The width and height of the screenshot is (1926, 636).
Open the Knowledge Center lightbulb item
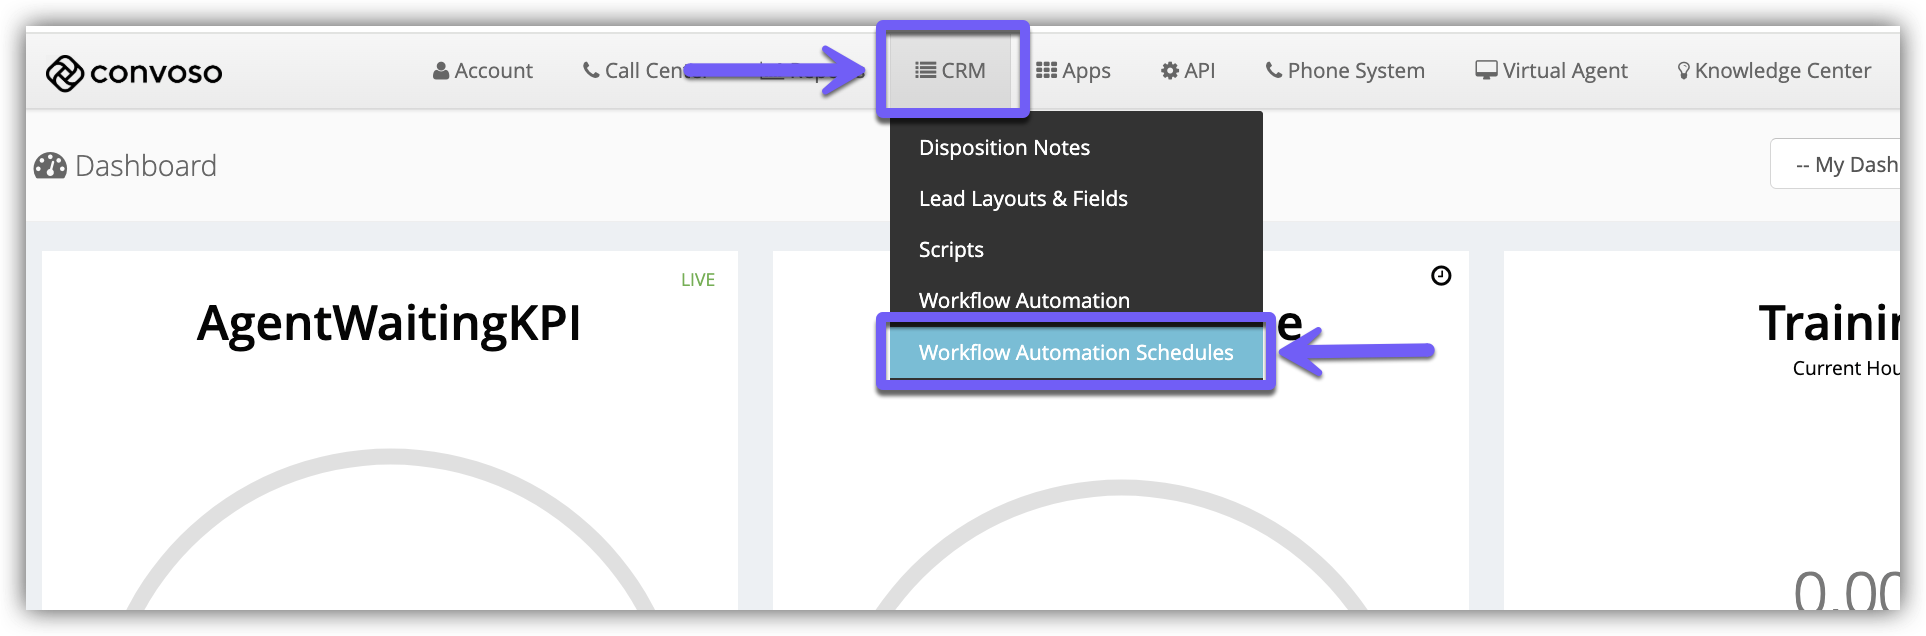[x=1683, y=71]
